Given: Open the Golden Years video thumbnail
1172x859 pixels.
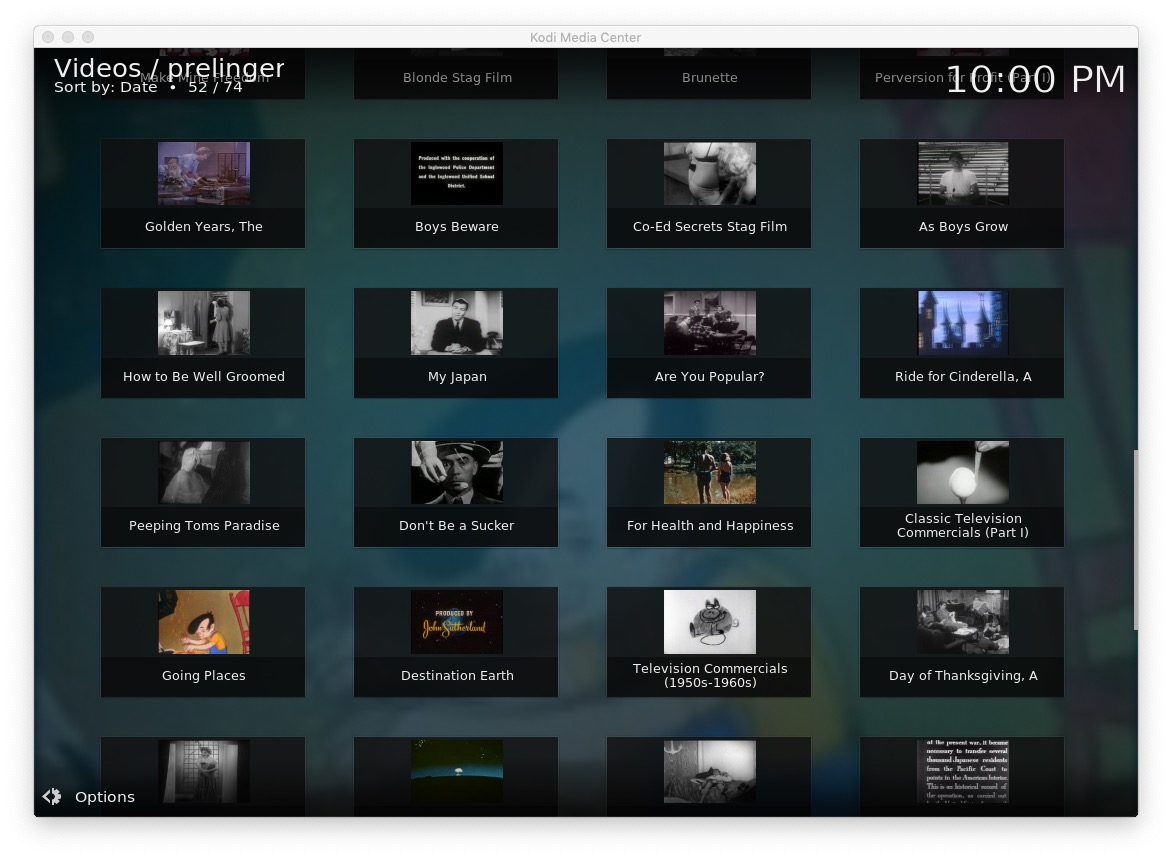Looking at the screenshot, I should pos(203,174).
